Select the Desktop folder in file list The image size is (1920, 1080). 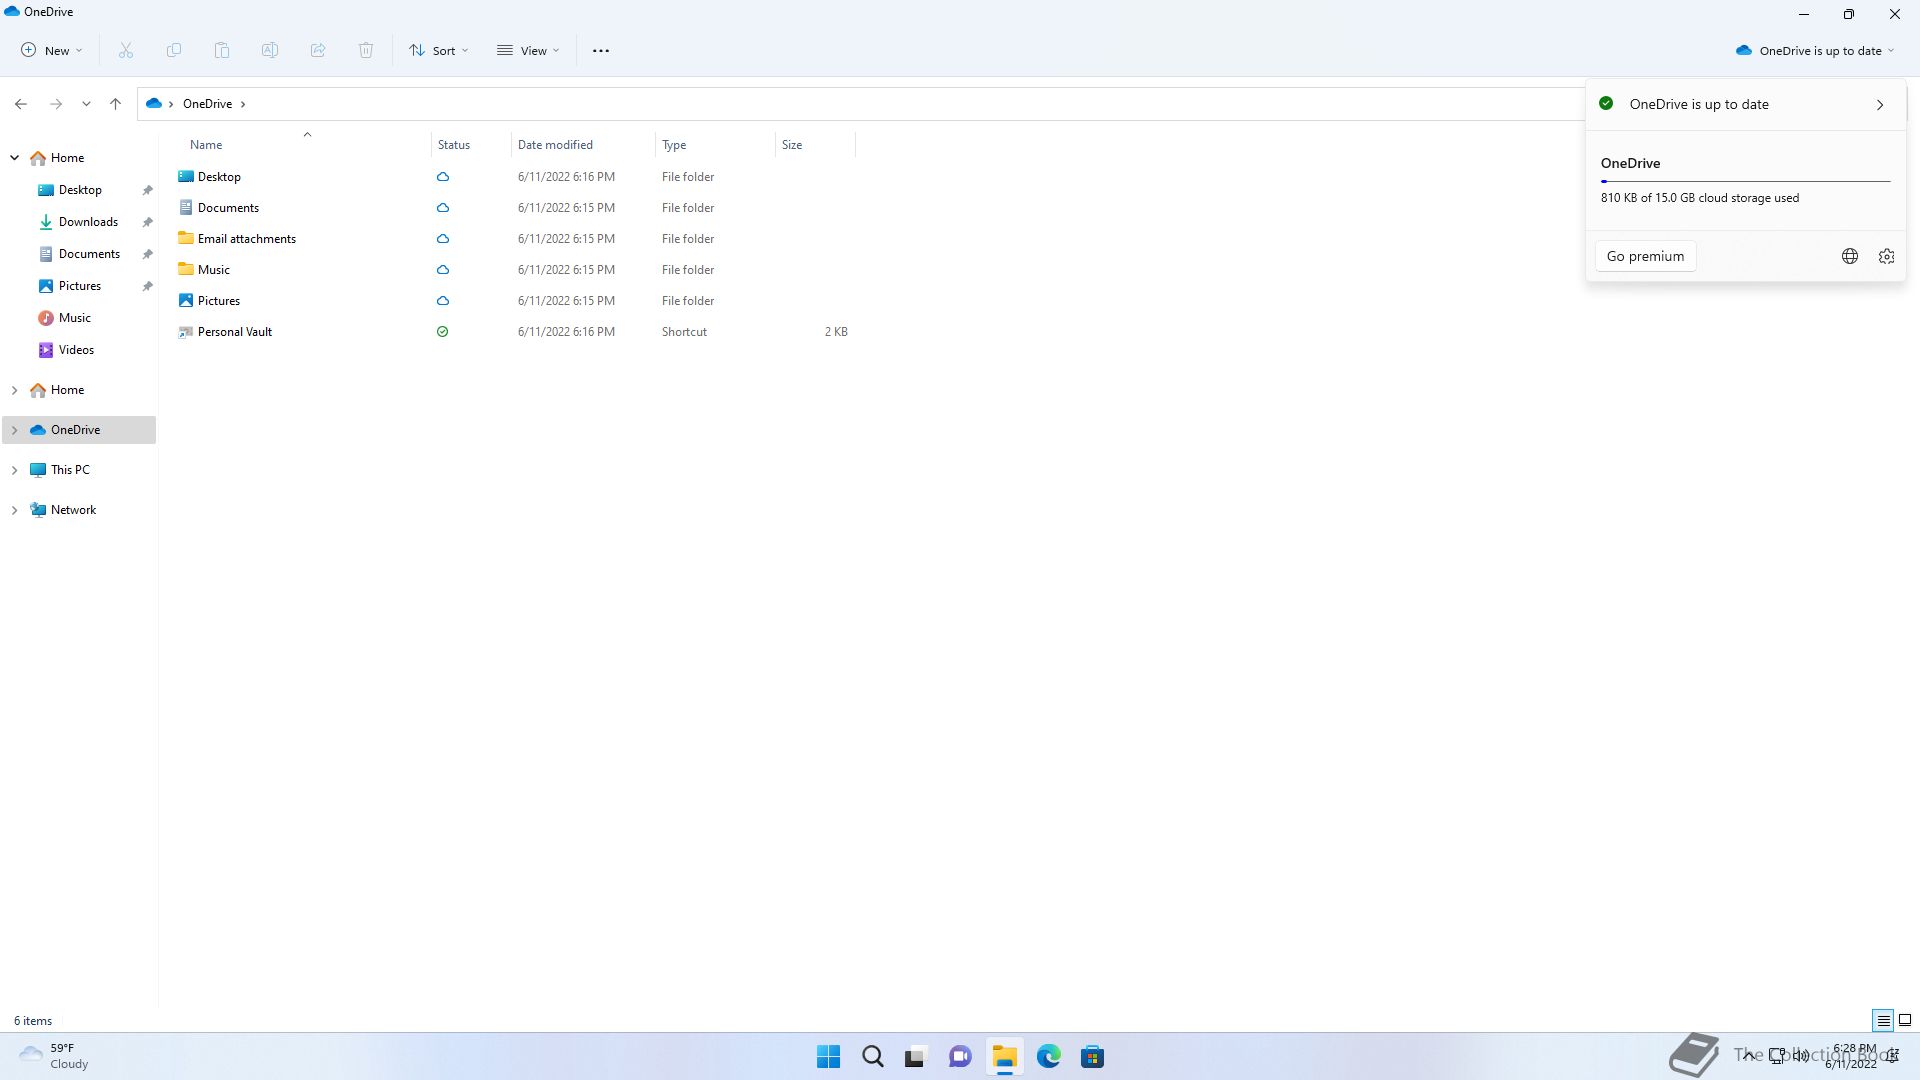pyautogui.click(x=219, y=177)
